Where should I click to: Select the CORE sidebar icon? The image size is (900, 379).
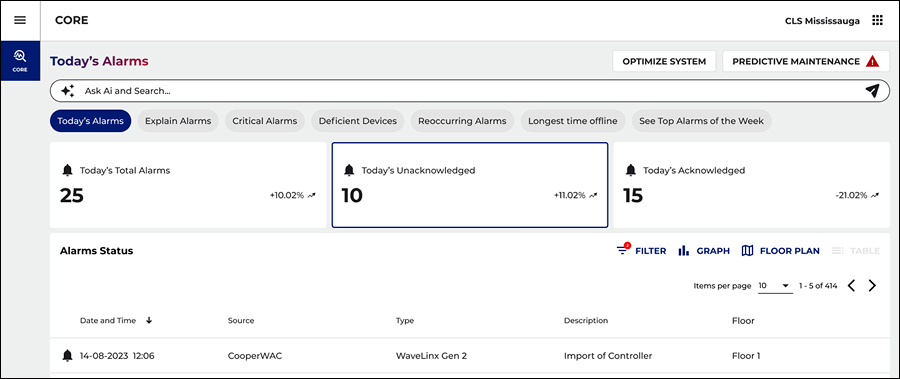click(x=20, y=60)
